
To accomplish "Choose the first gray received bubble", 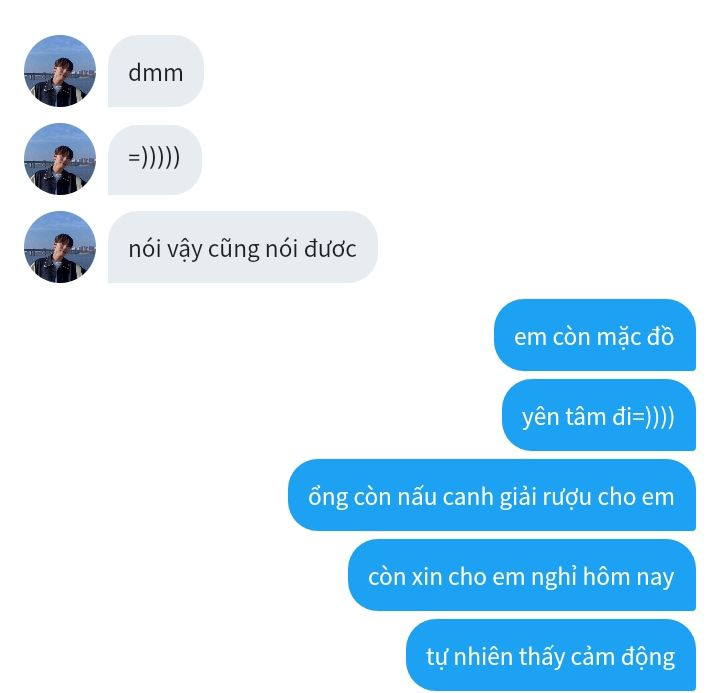I will tap(156, 71).
